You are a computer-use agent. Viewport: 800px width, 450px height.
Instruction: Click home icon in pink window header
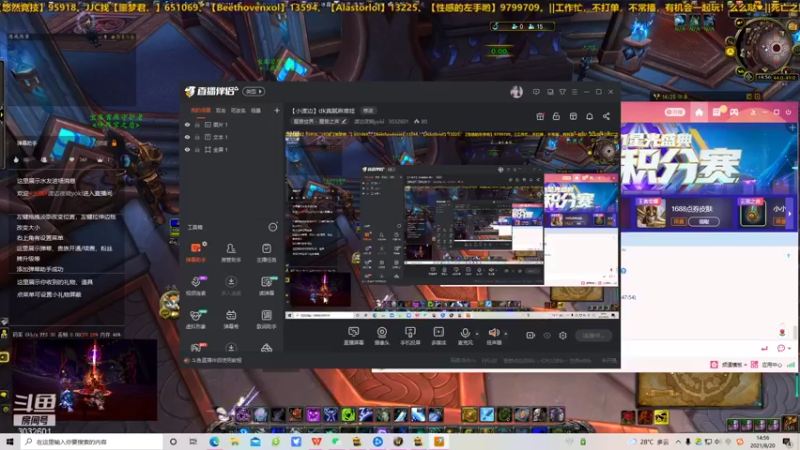[x=699, y=112]
